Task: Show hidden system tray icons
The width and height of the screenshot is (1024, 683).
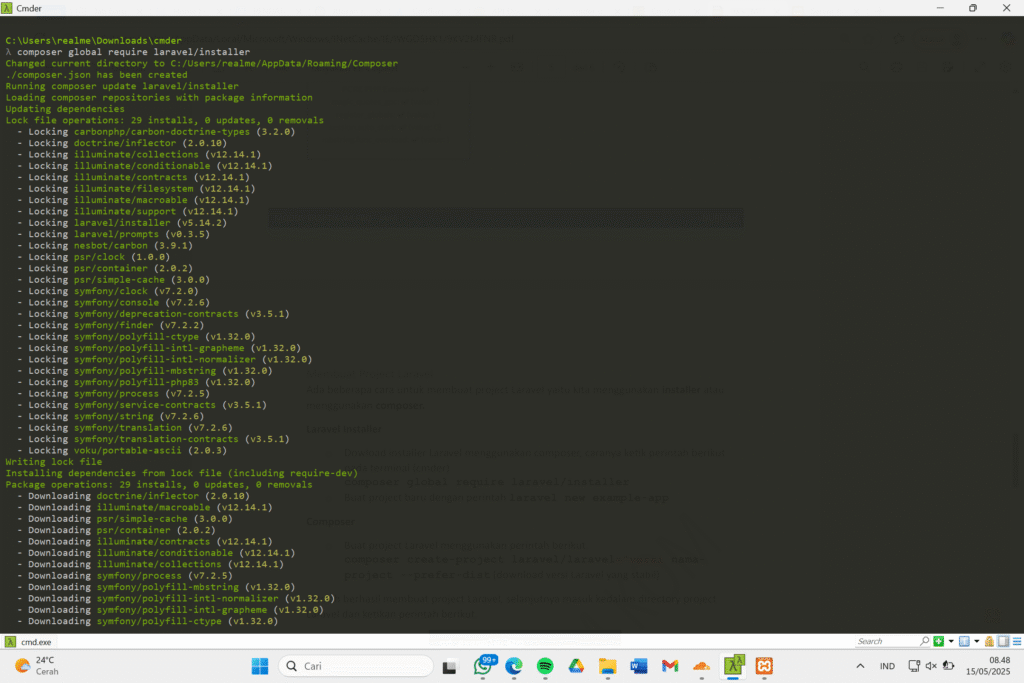Action: (860, 666)
